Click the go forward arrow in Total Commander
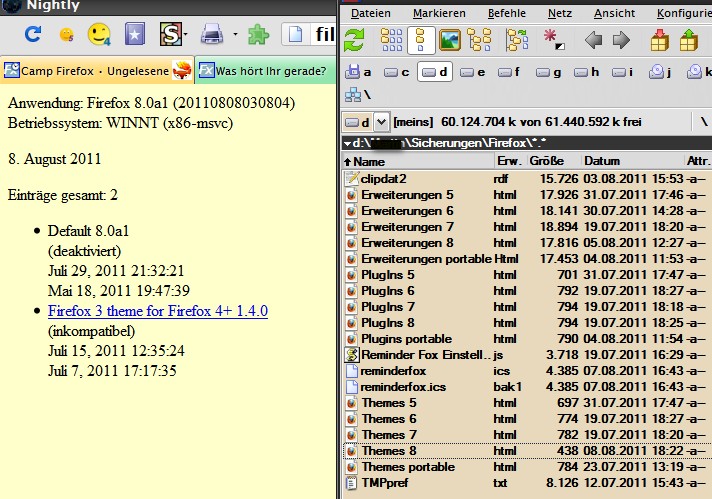Screen dimensions: 712x499 point(621,41)
